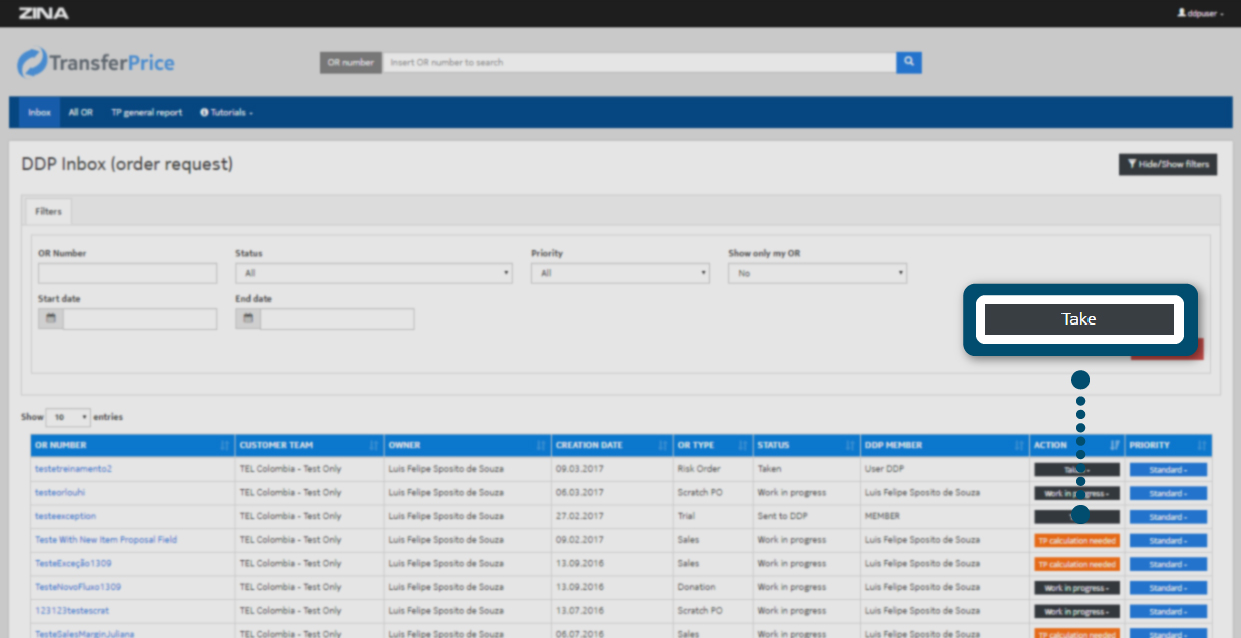Click the highlighted Take button callout
1241x638 pixels.
1079,320
